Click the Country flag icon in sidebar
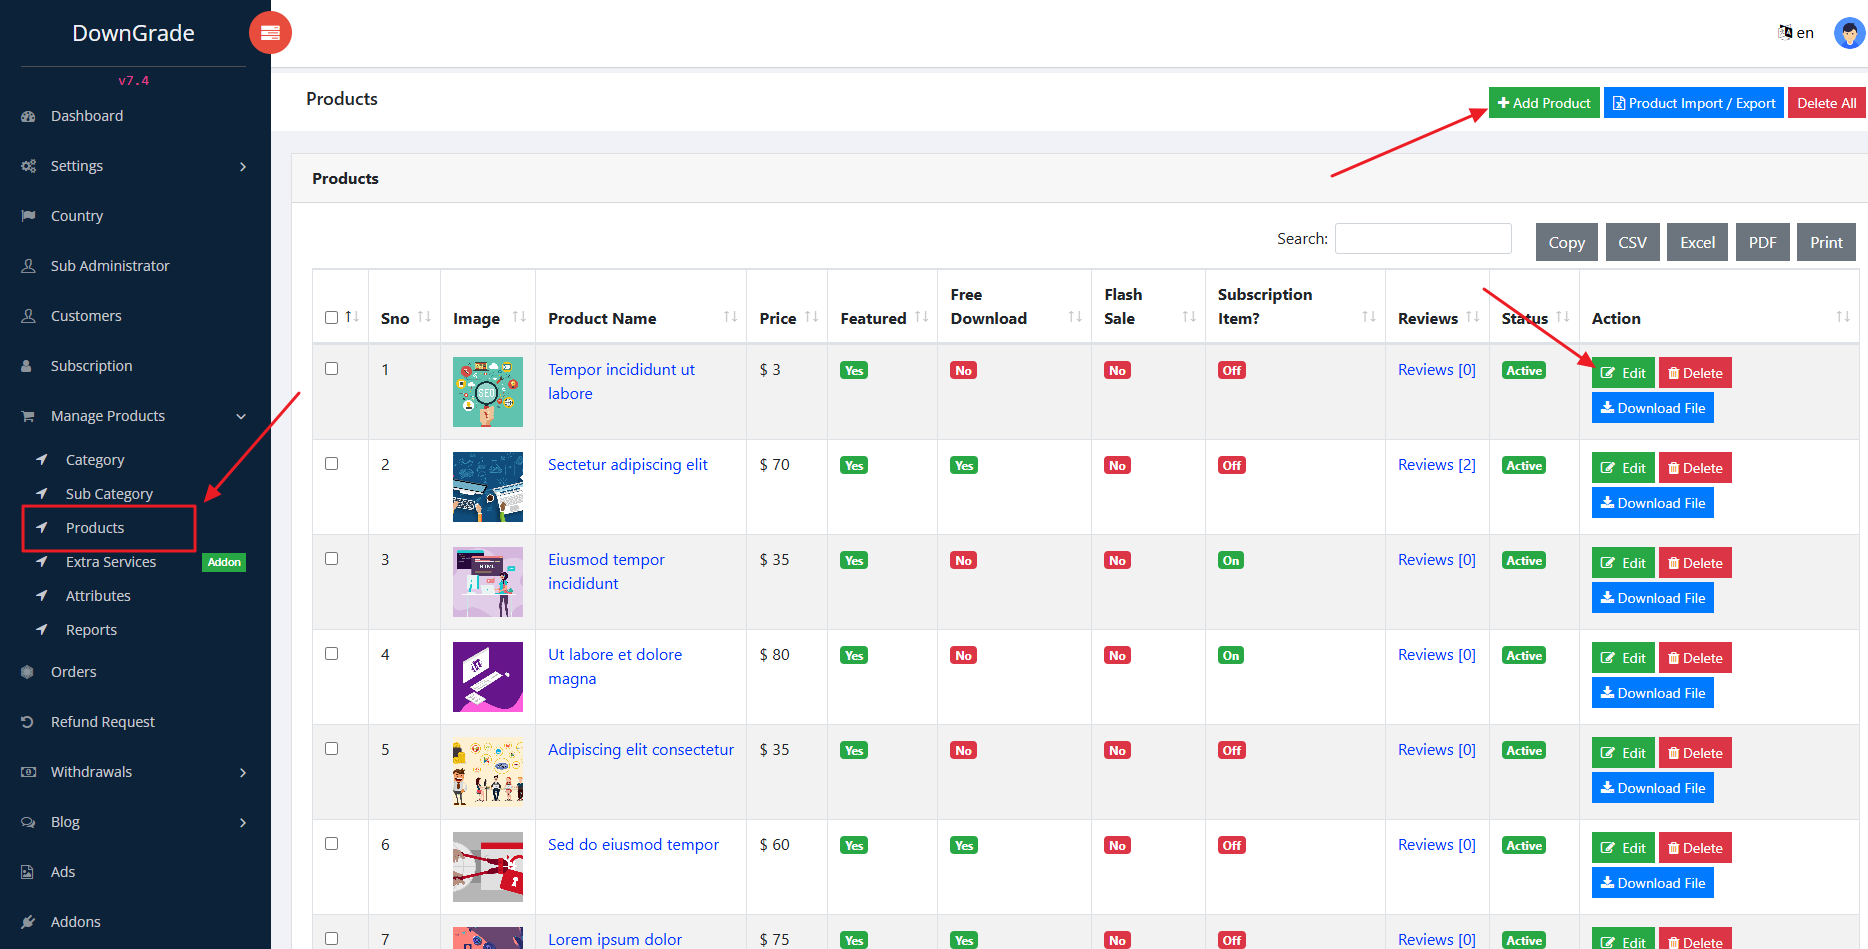Viewport: 1868px width, 949px height. (28, 216)
